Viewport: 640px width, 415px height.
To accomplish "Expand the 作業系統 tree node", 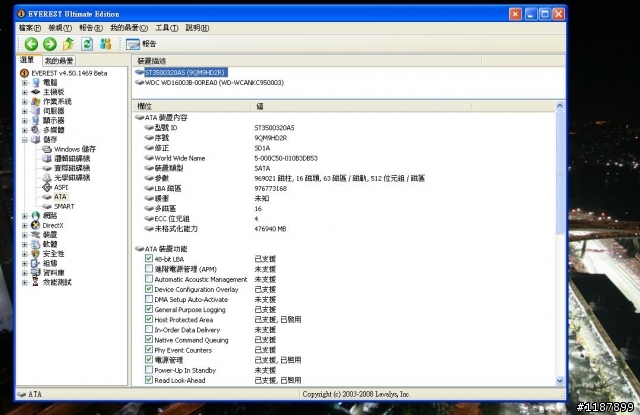I will 24,102.
